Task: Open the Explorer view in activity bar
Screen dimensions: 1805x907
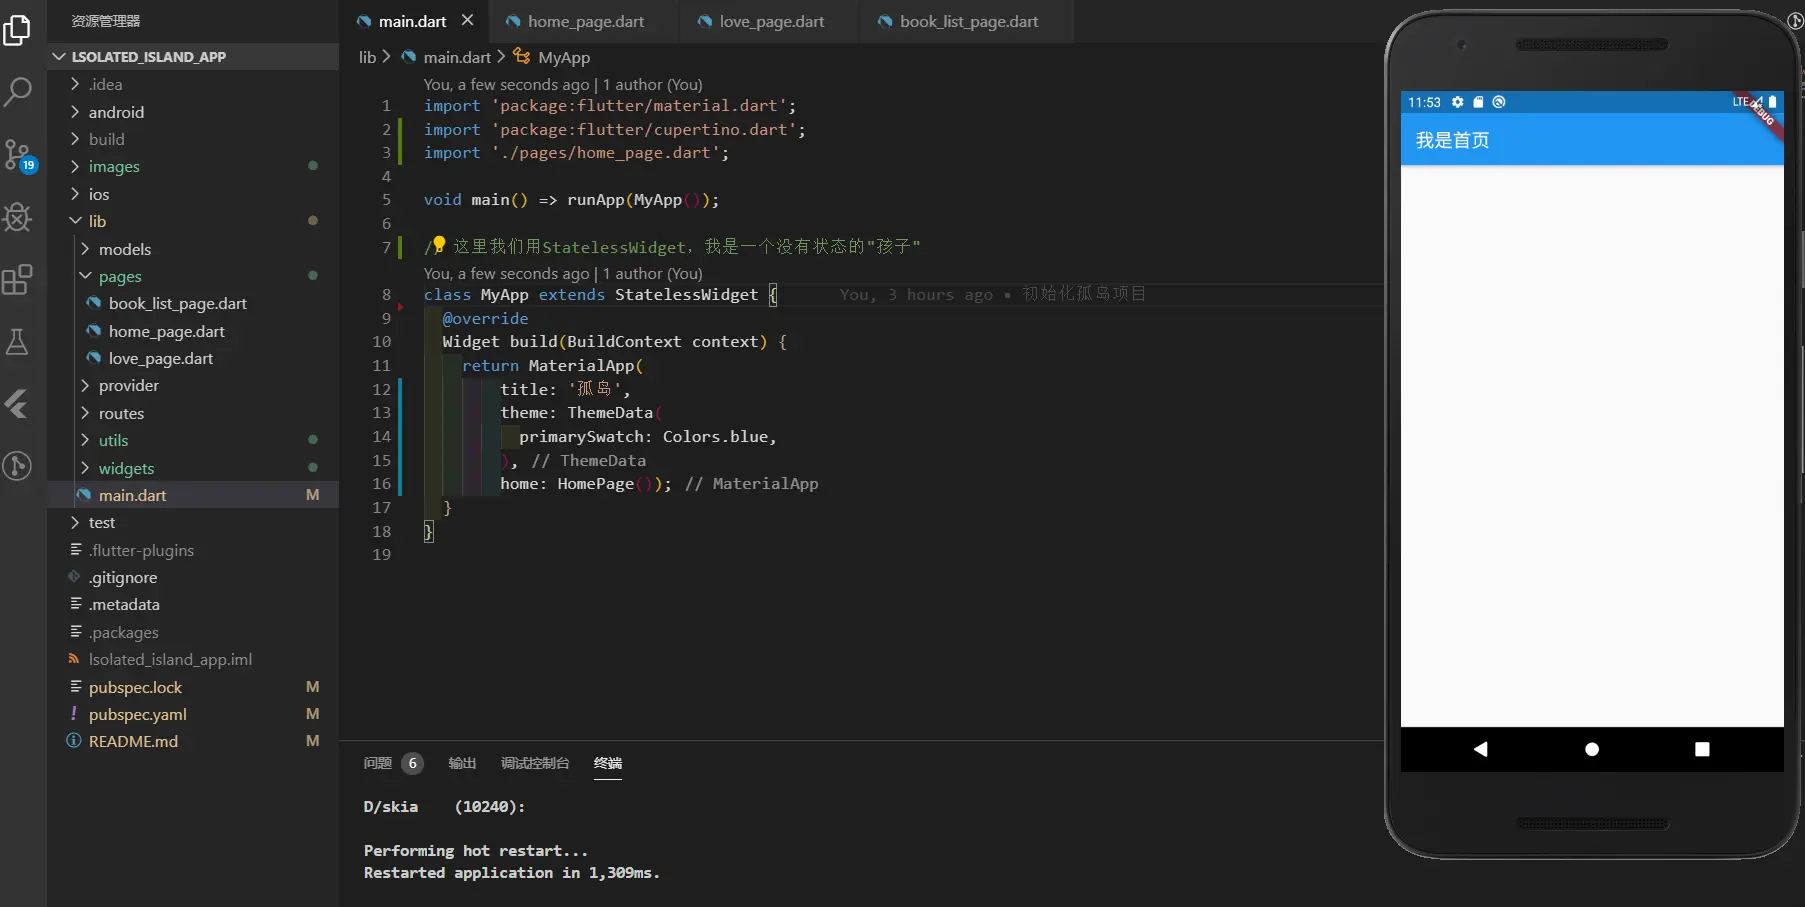Action: tap(18, 30)
